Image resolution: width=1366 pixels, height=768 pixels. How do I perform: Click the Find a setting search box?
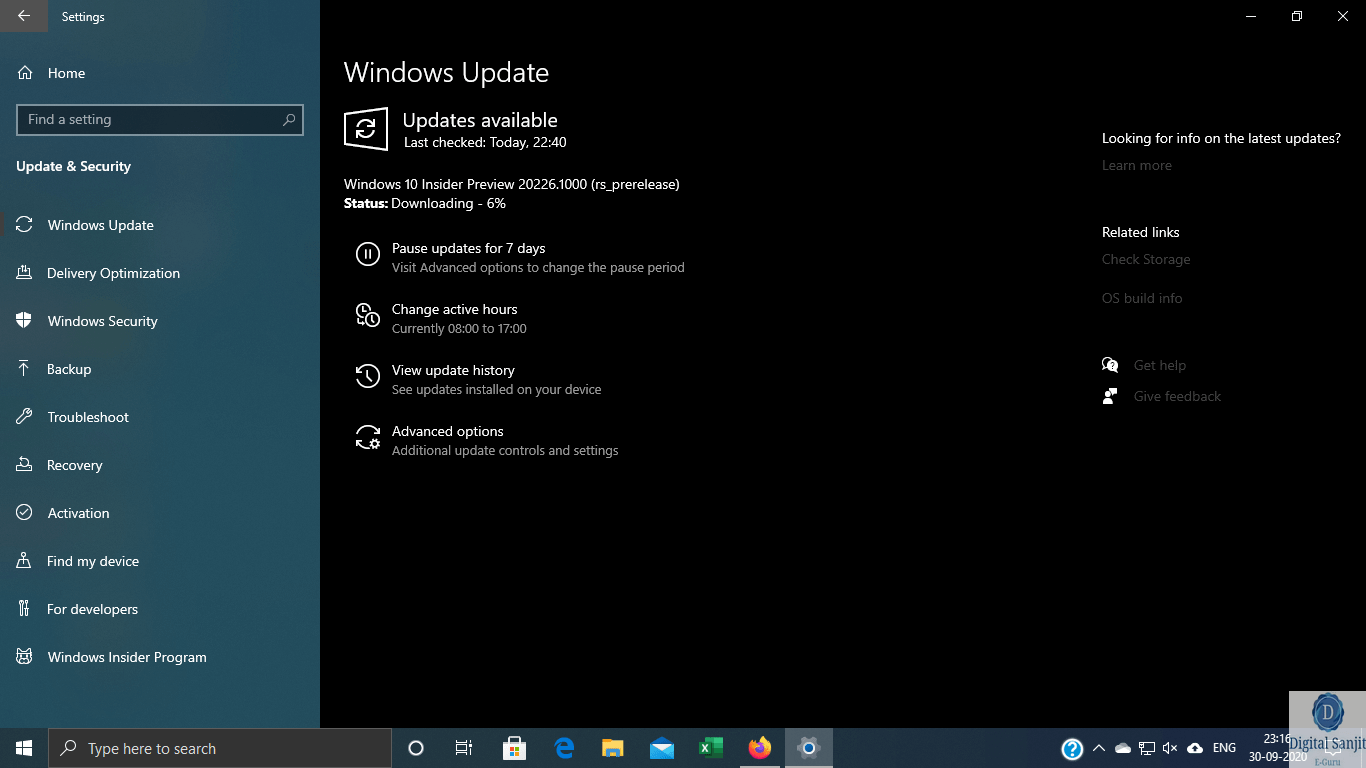point(160,119)
